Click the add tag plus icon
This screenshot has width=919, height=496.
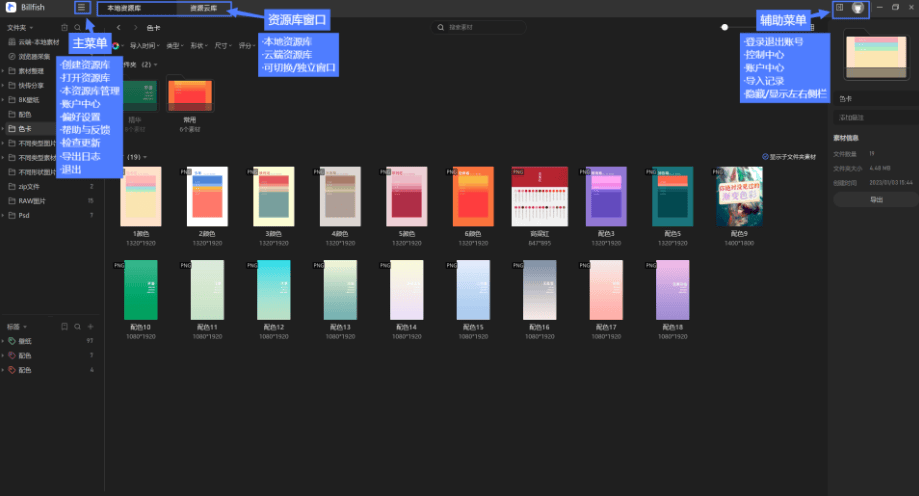(92, 326)
